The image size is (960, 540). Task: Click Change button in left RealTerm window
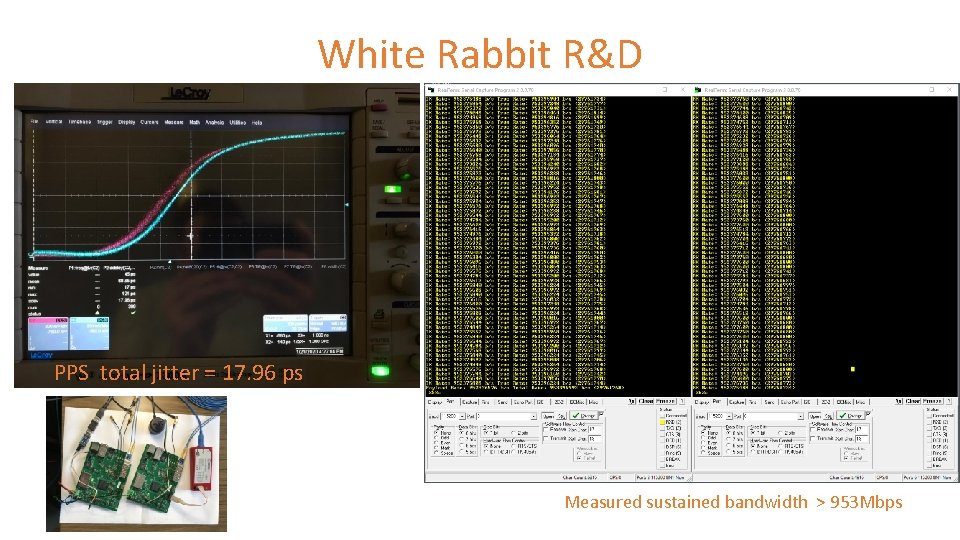pyautogui.click(x=584, y=415)
